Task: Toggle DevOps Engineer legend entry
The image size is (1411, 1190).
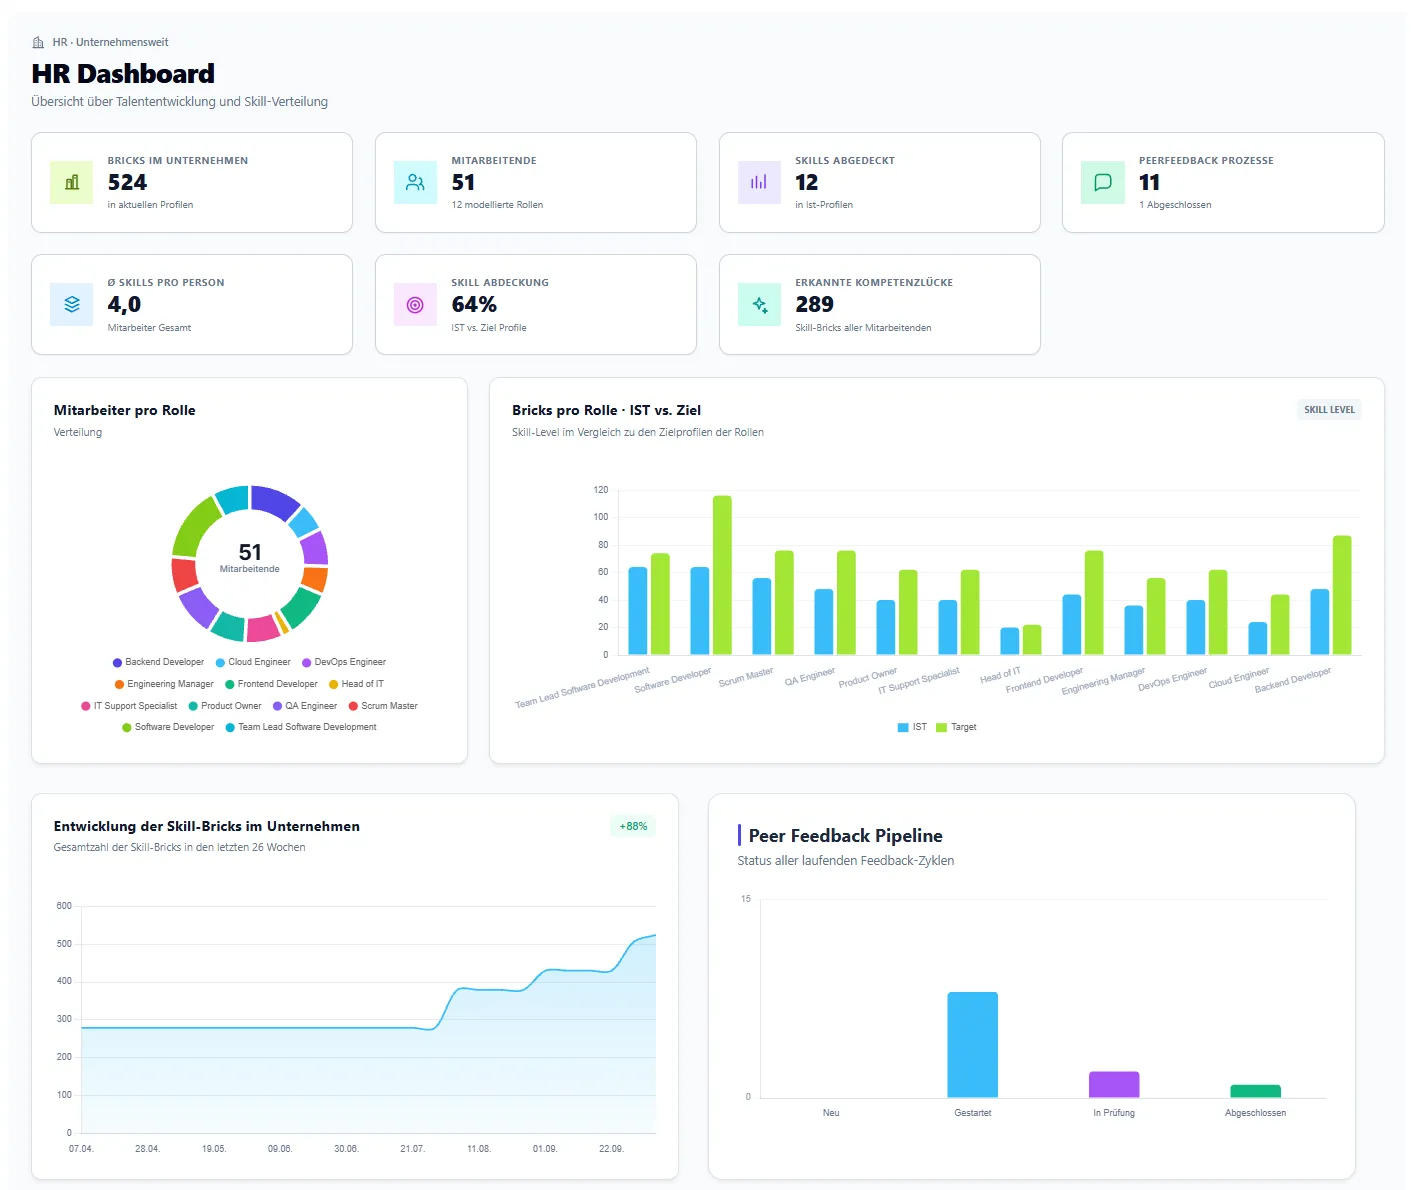Action: tap(344, 662)
